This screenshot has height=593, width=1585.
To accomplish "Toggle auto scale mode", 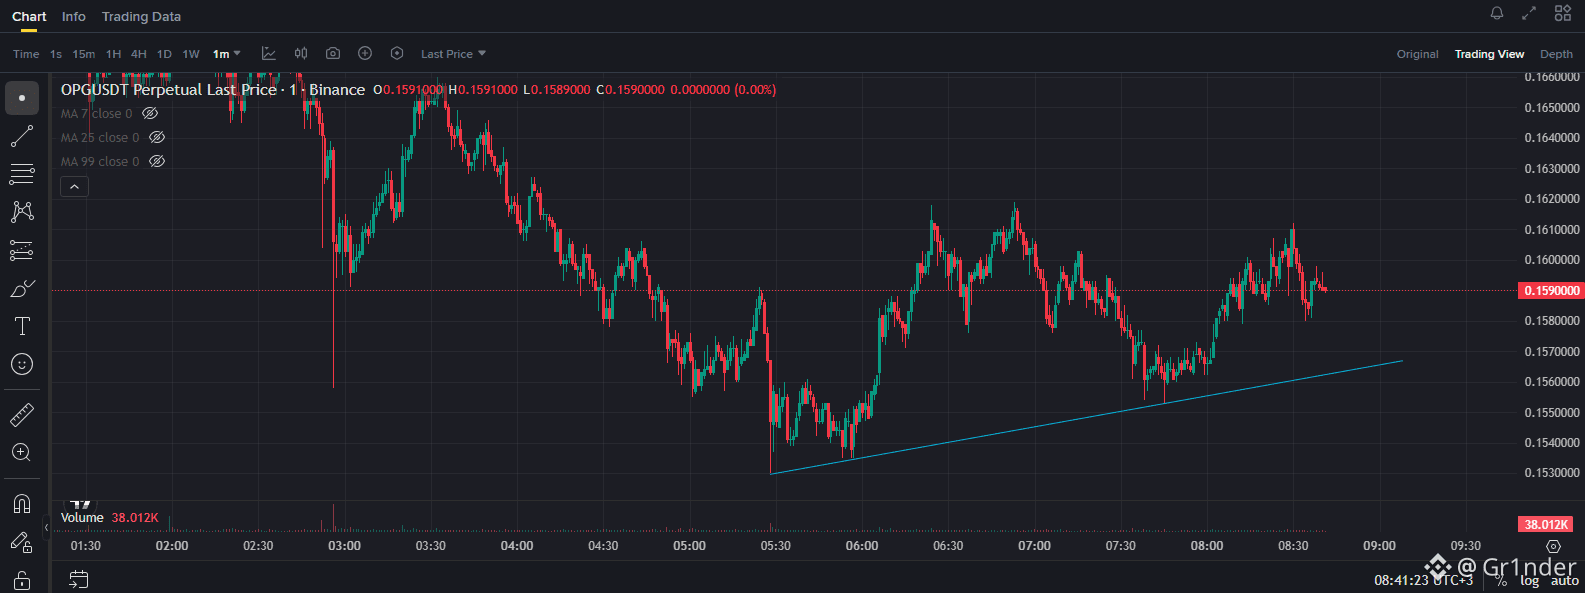I will click(1565, 580).
